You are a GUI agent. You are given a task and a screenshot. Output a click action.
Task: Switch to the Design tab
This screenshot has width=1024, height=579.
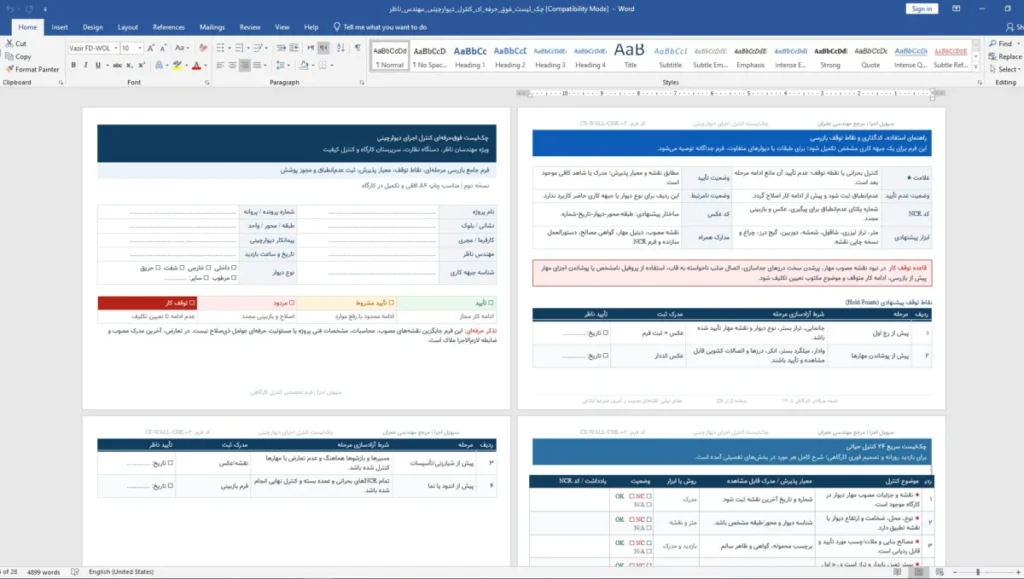[93, 27]
